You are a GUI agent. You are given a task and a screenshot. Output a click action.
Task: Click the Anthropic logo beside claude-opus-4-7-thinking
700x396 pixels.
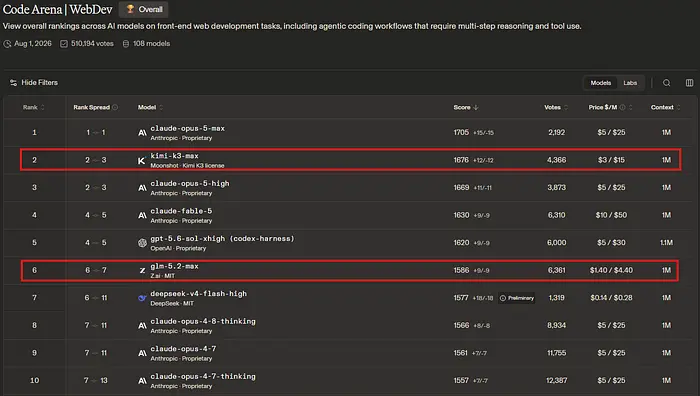point(142,381)
